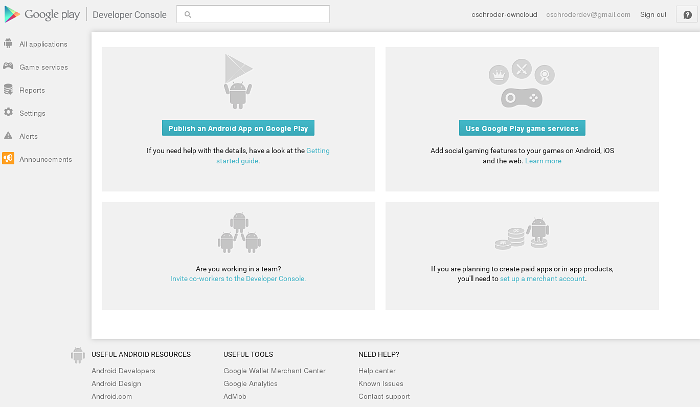Click set up a merchant account link
Image resolution: width=700 pixels, height=407 pixels.
click(x=545, y=278)
